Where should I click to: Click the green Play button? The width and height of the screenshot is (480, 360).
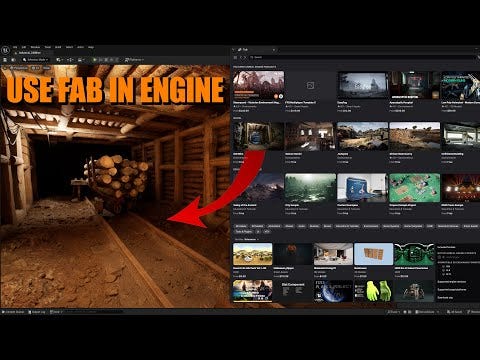[x=95, y=60]
